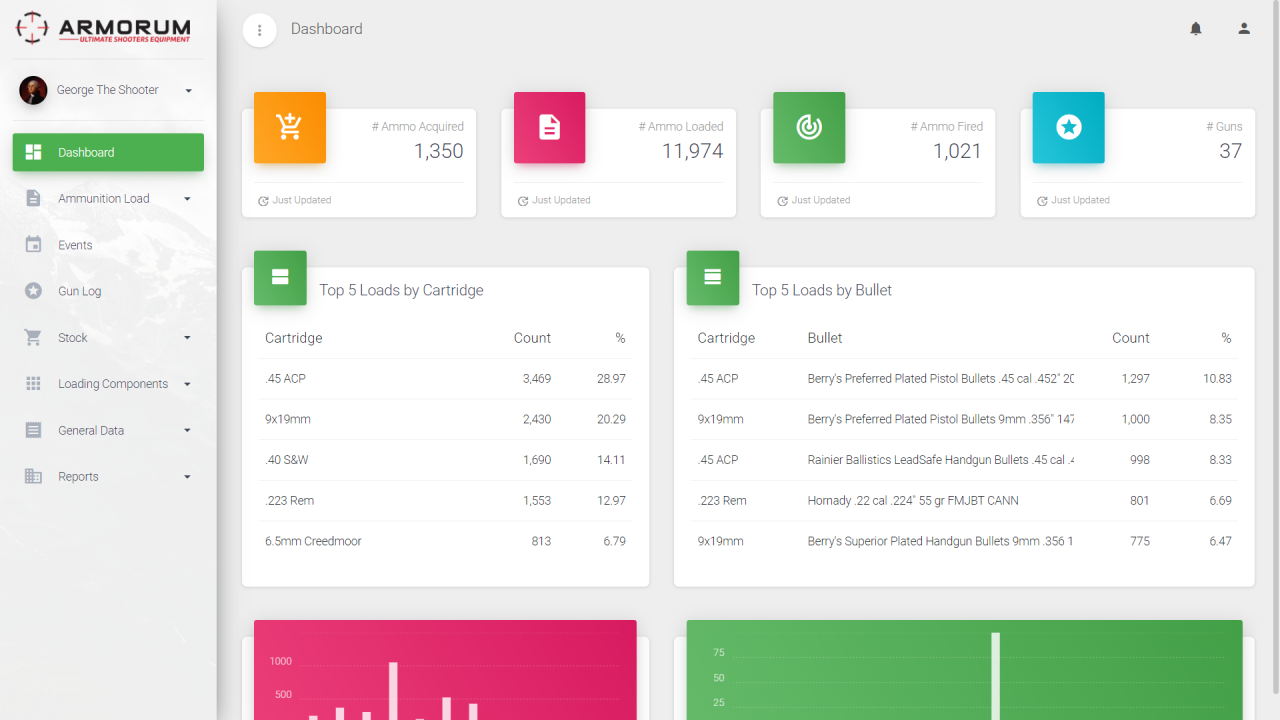The width and height of the screenshot is (1280, 720).
Task: Click the green Ammo Fired target icon
Action: (809, 127)
